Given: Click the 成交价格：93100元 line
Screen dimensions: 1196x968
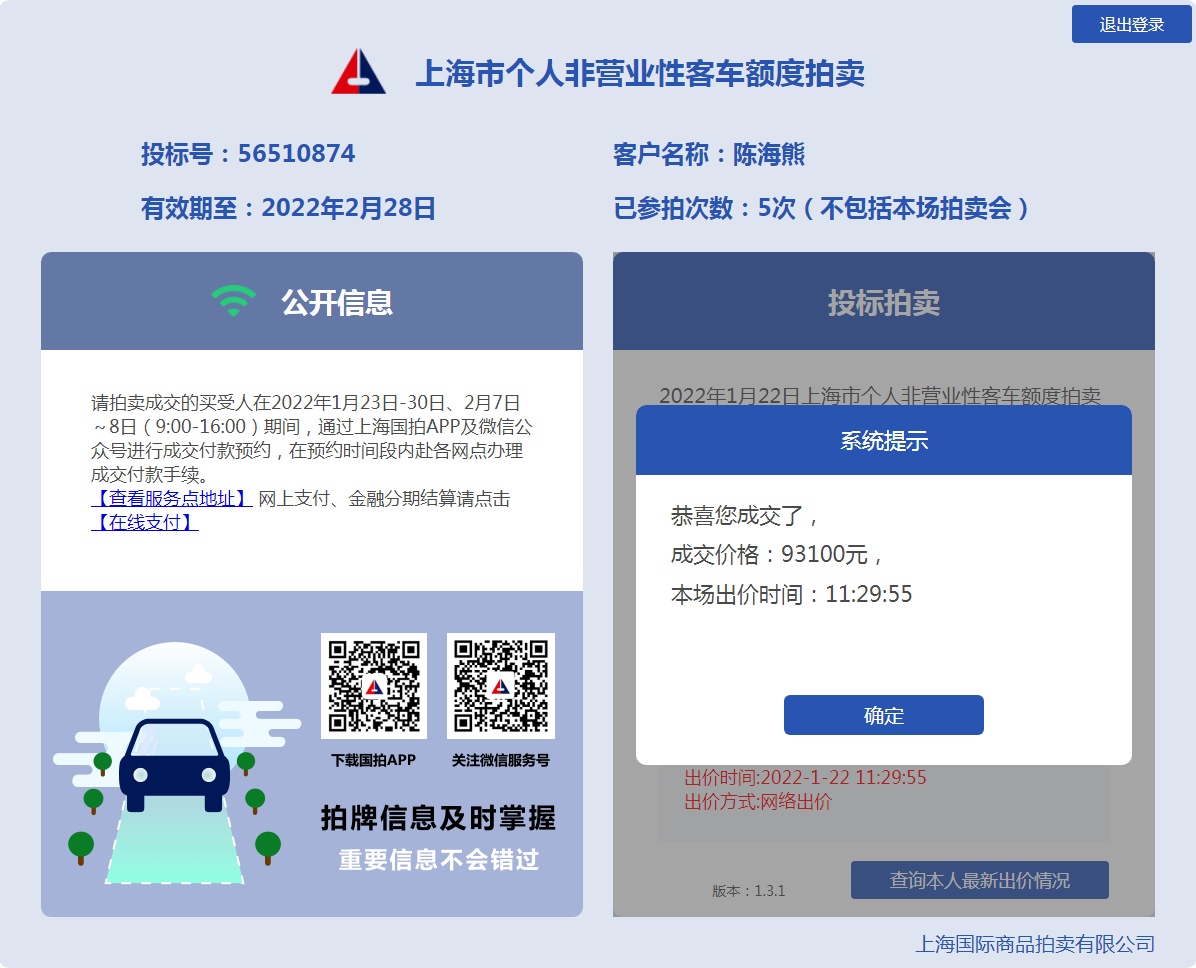Looking at the screenshot, I should (776, 554).
